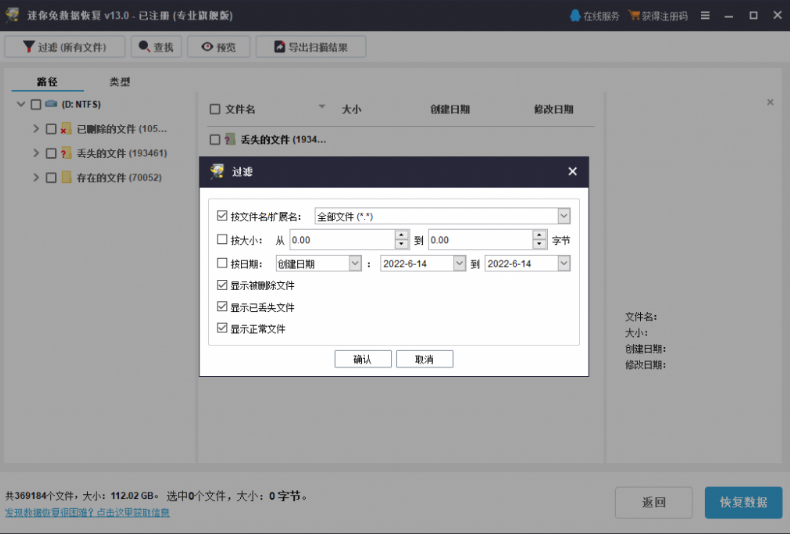
Task: Collapse the D: NTFS tree node
Action: point(21,104)
